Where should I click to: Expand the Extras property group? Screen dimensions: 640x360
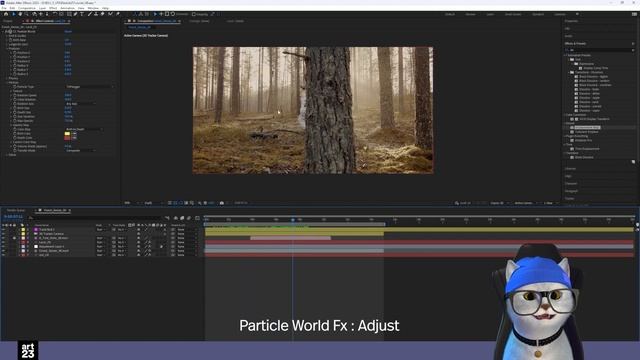click(7, 155)
